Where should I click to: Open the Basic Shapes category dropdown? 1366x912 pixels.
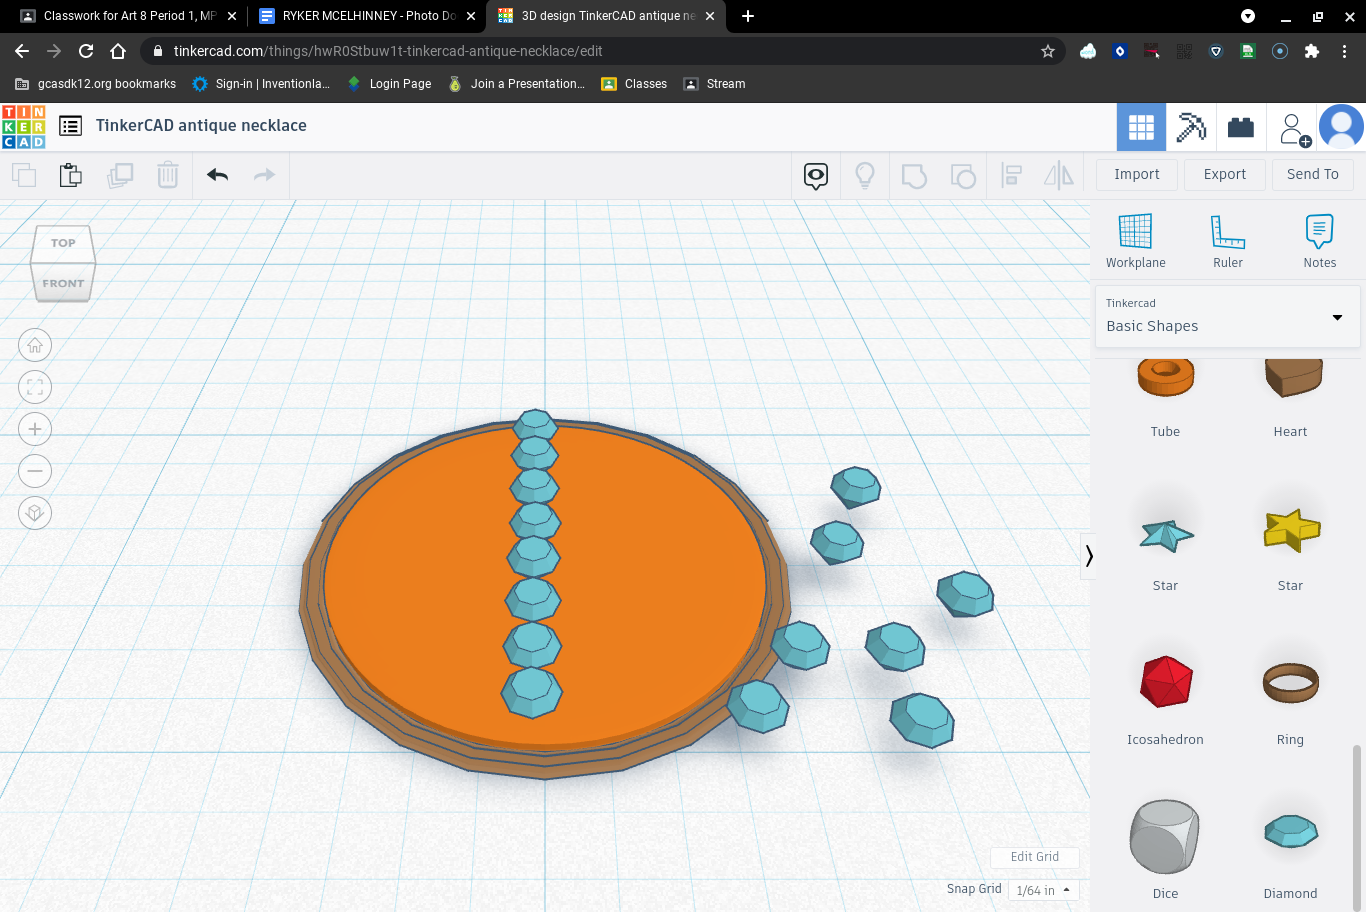(1228, 317)
